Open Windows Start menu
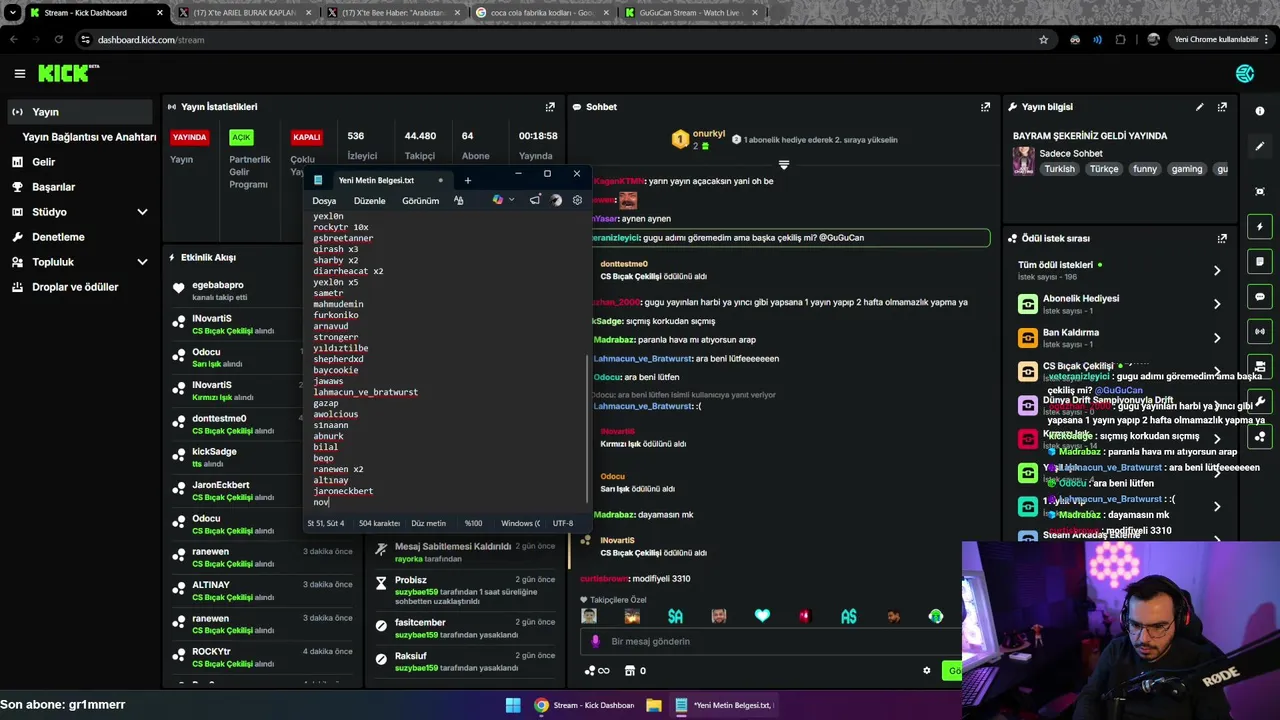Viewport: 1280px width, 720px height. pos(513,705)
